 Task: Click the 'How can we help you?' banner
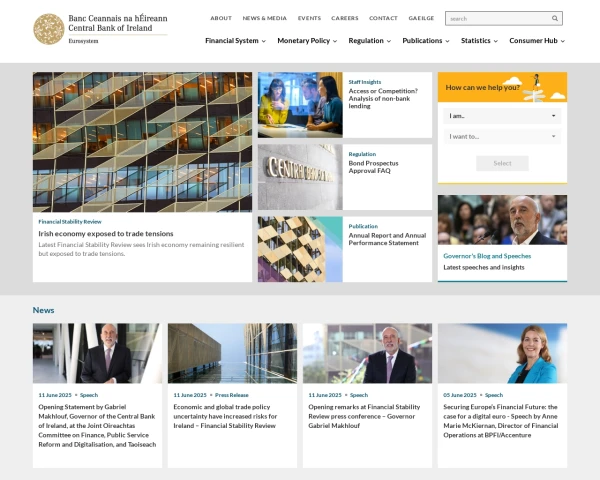[502, 87]
